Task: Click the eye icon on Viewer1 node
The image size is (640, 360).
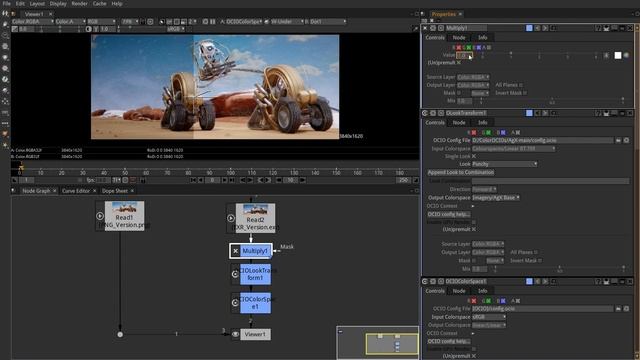Action: click(236, 334)
